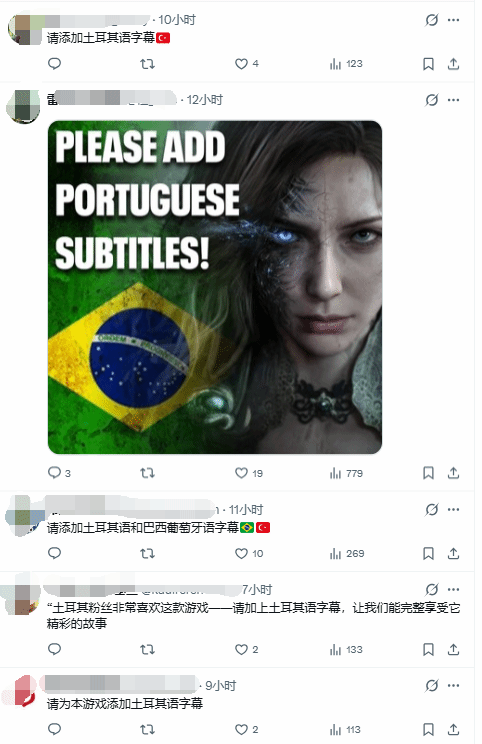
Task: Open the pixelated avatar of 9小时 poster
Action: click(x=21, y=690)
